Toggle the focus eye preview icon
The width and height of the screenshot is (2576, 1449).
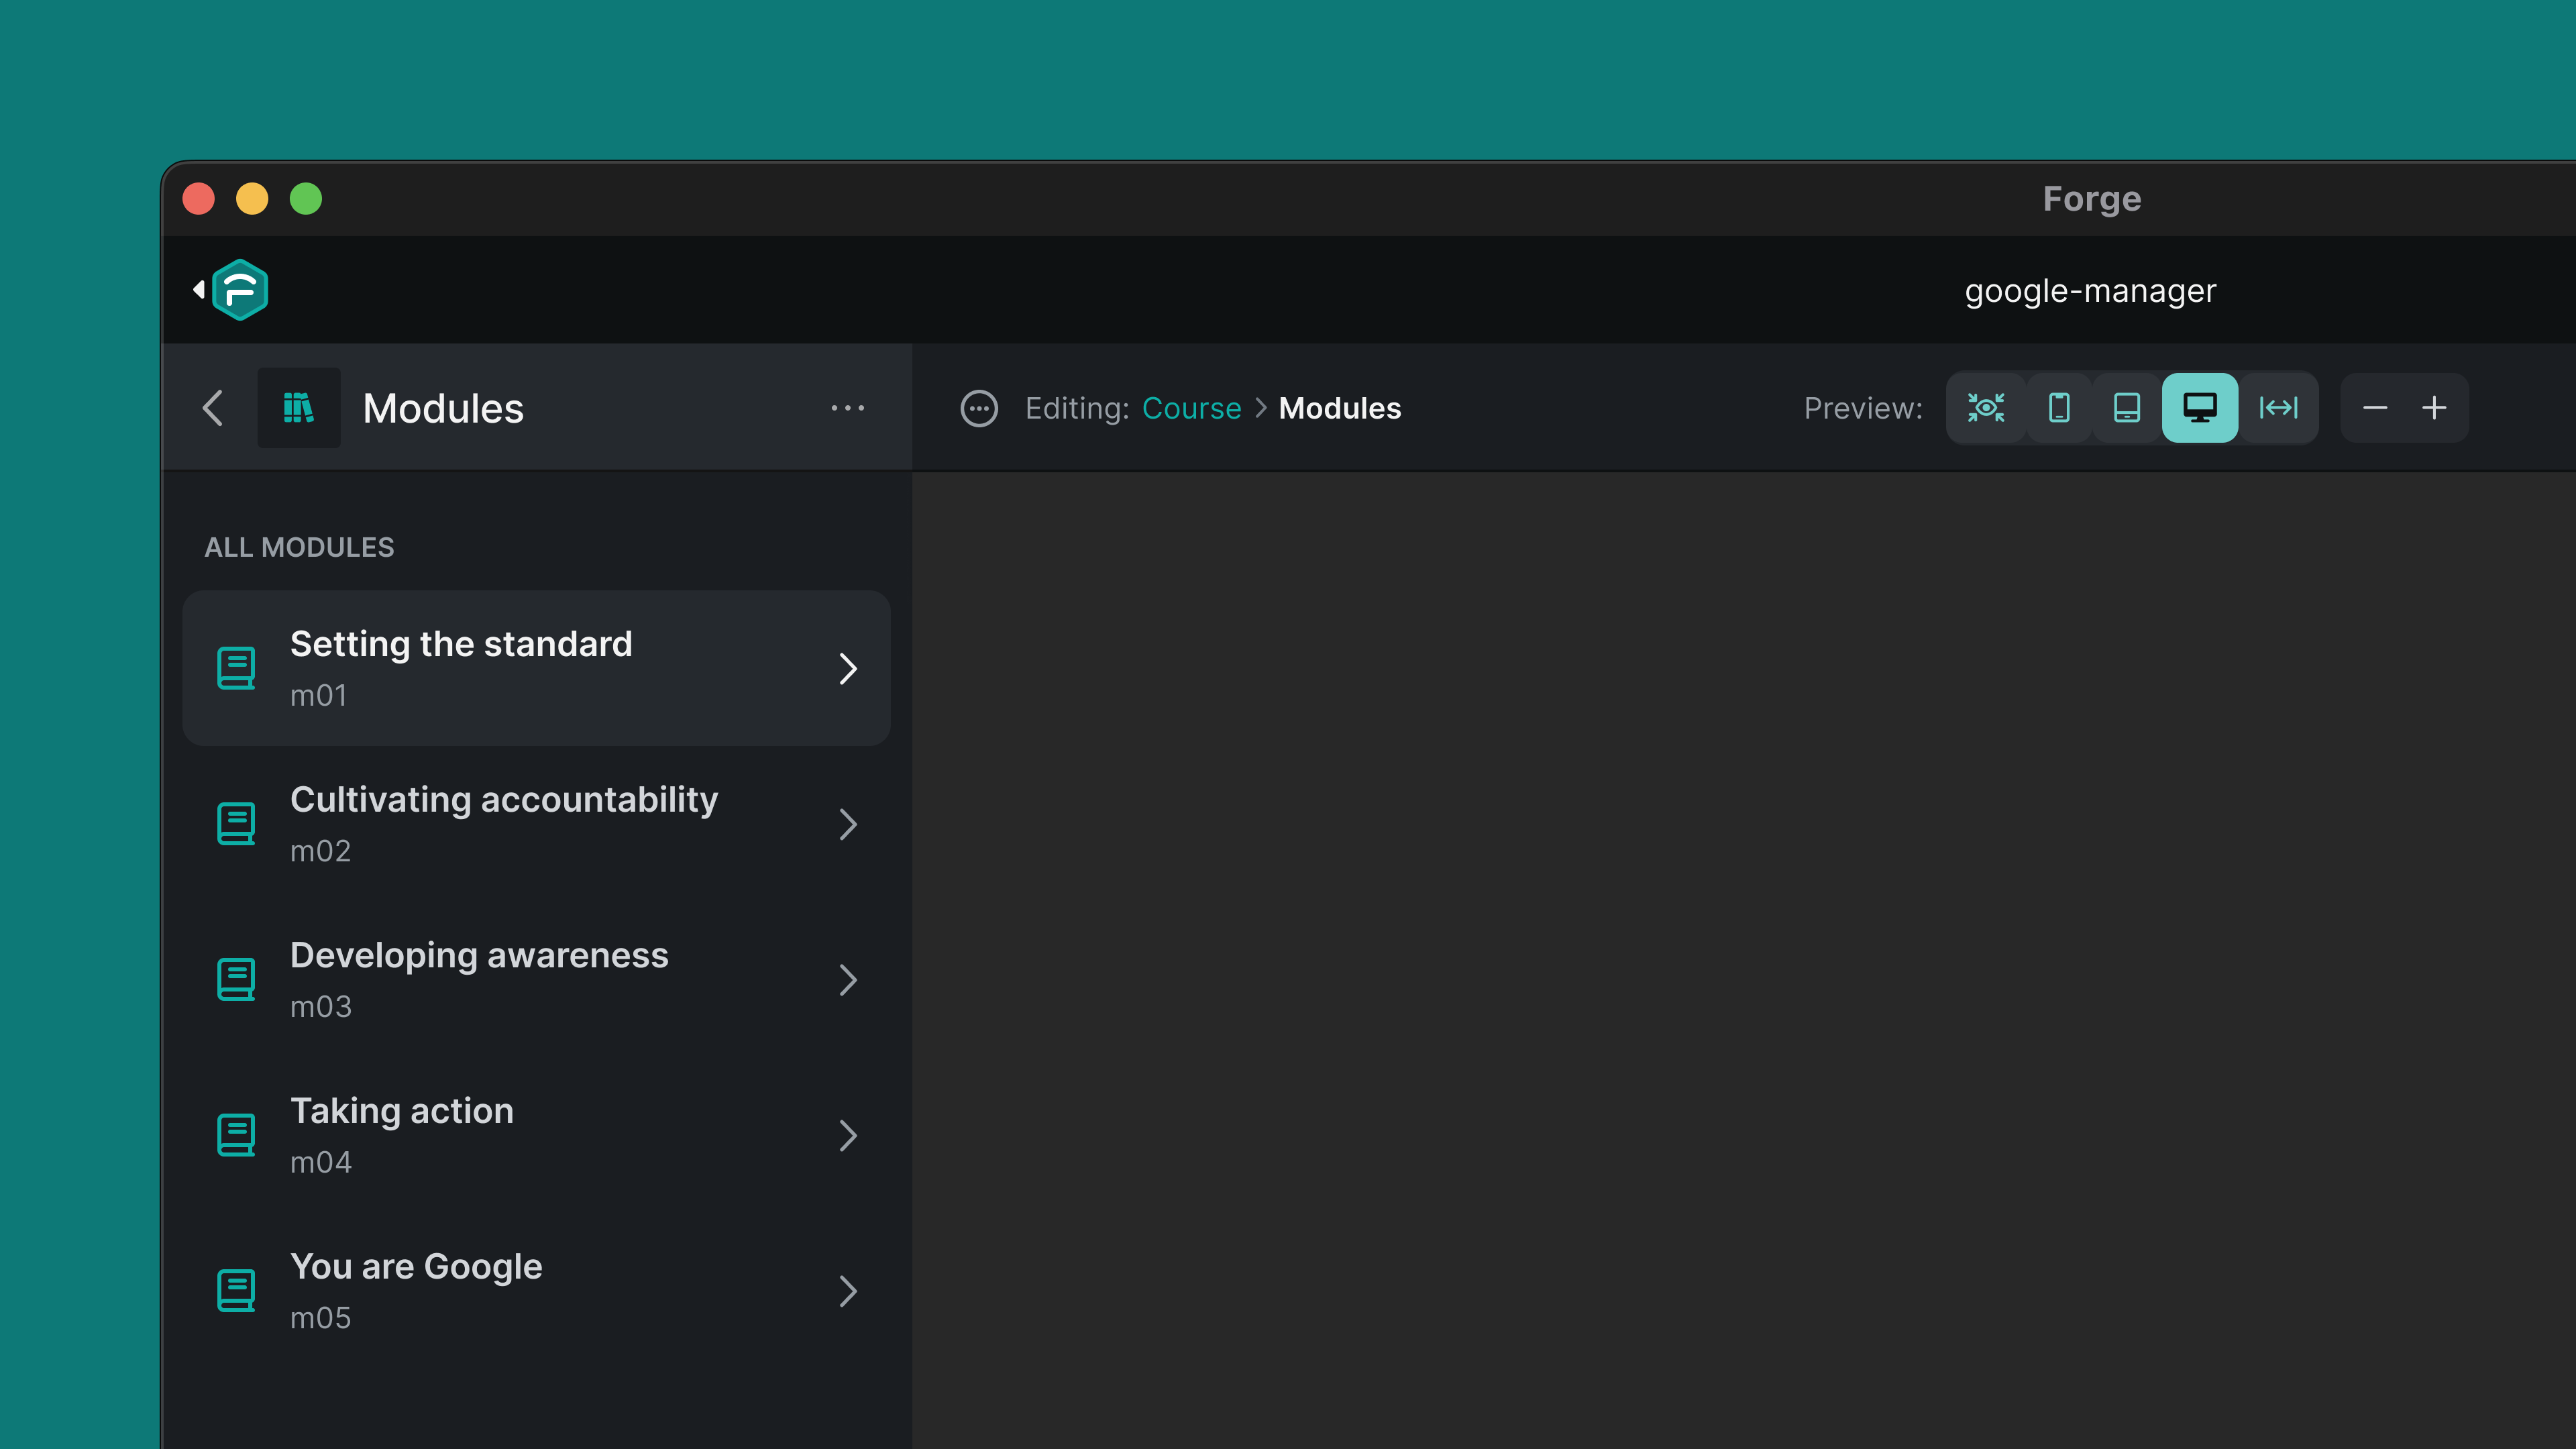click(1986, 408)
